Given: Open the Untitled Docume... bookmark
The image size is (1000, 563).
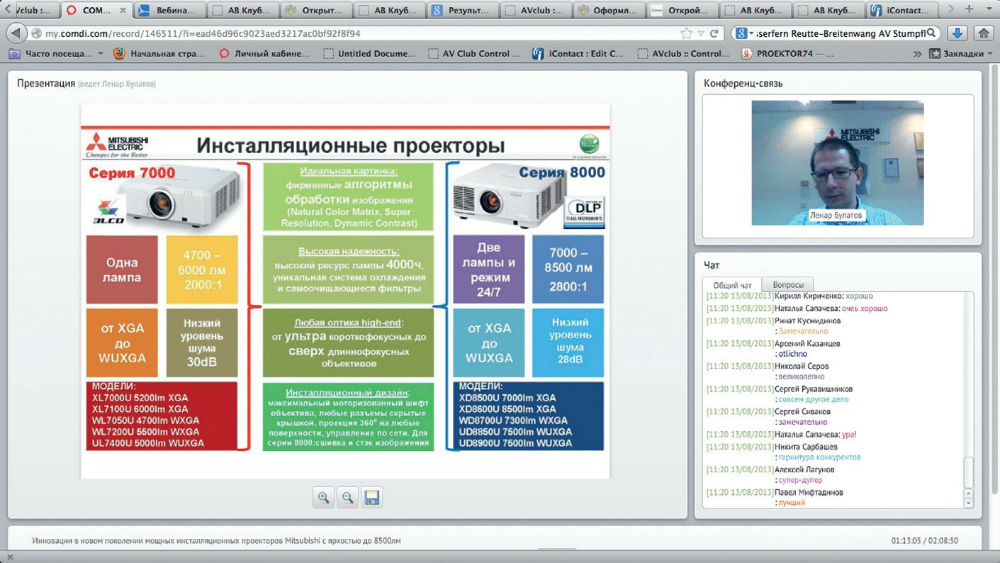Looking at the screenshot, I should [x=369, y=54].
